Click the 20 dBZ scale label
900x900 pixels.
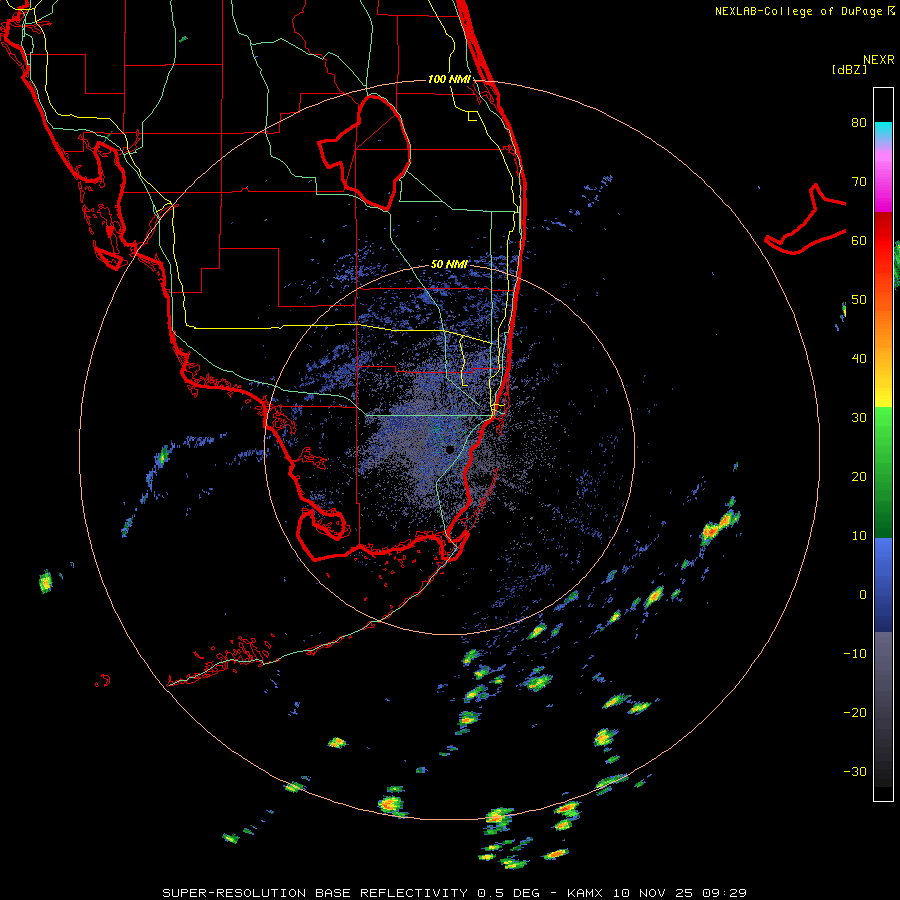click(x=859, y=476)
